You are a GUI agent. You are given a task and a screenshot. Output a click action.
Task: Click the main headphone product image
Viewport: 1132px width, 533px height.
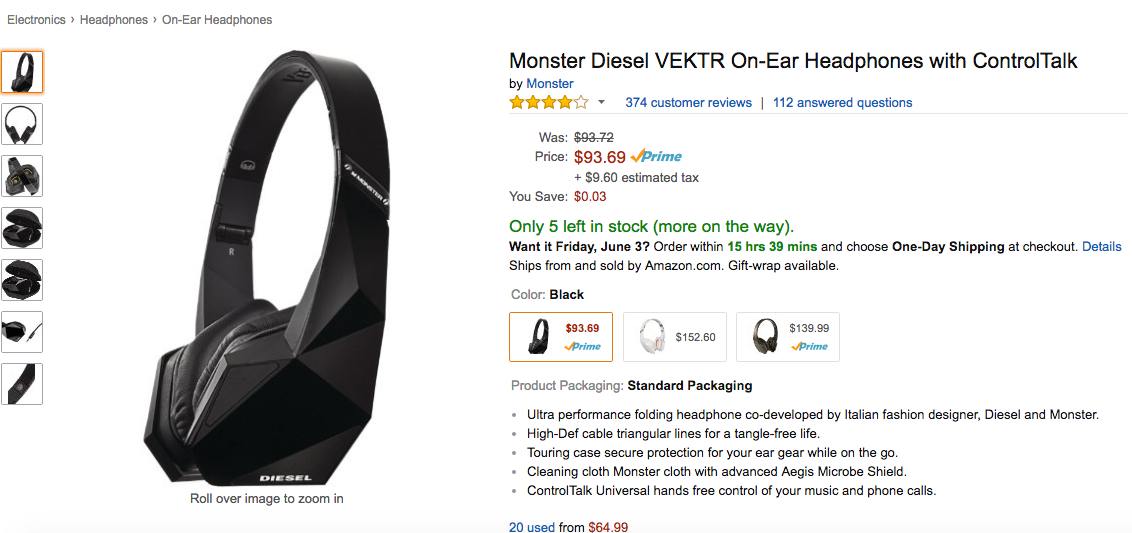tap(265, 270)
